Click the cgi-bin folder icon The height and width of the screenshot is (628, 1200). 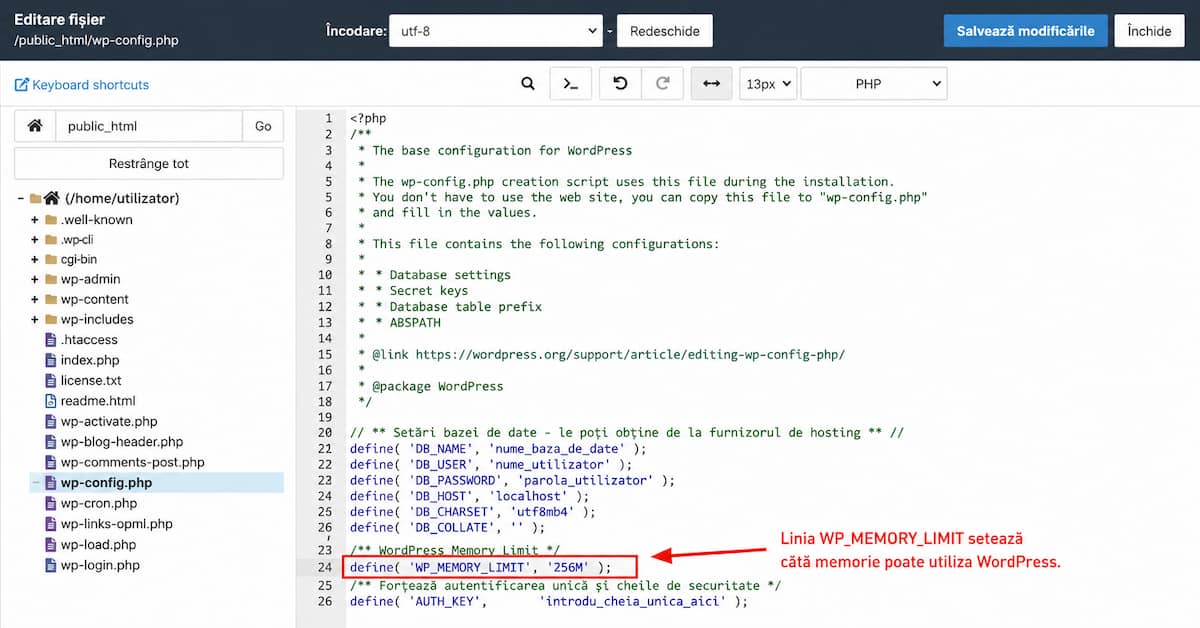[x=50, y=260]
